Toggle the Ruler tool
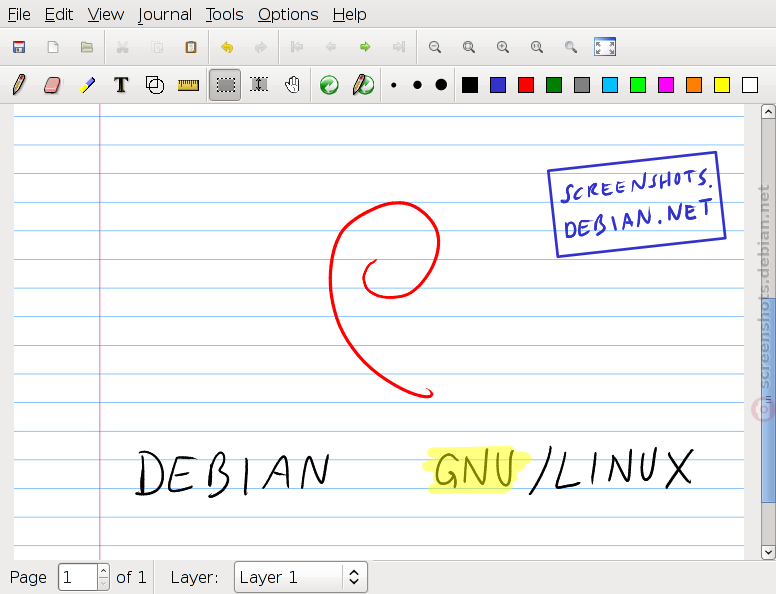The height and width of the screenshot is (594, 776). pyautogui.click(x=188, y=86)
